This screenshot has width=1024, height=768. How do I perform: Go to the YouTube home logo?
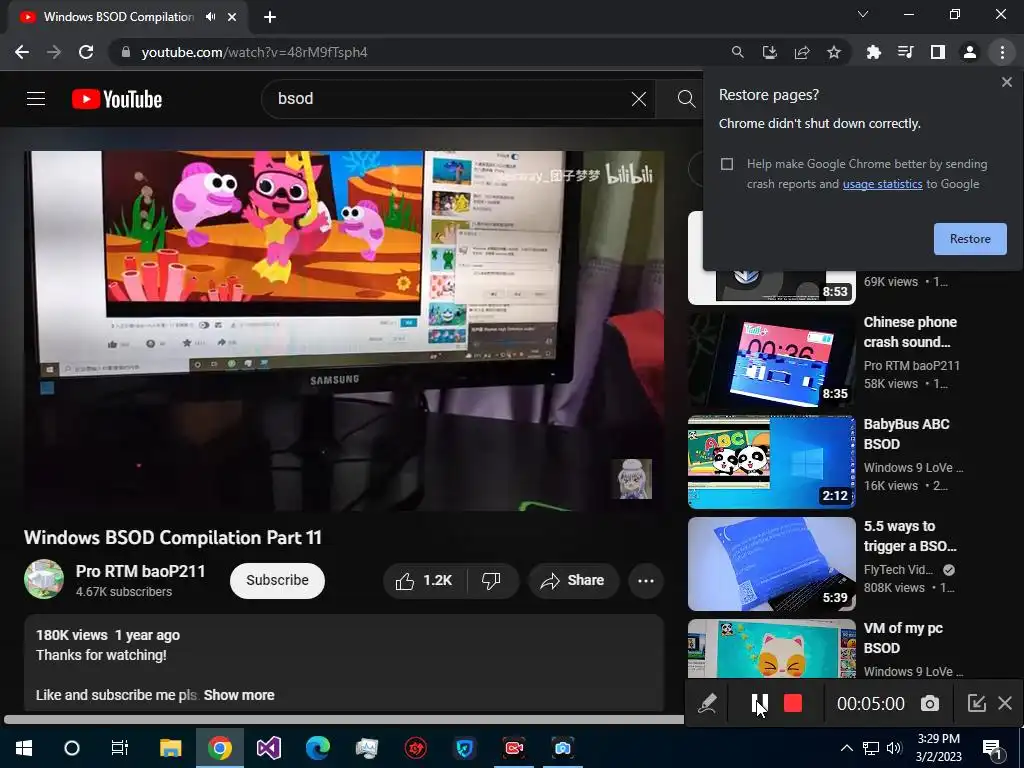[117, 99]
